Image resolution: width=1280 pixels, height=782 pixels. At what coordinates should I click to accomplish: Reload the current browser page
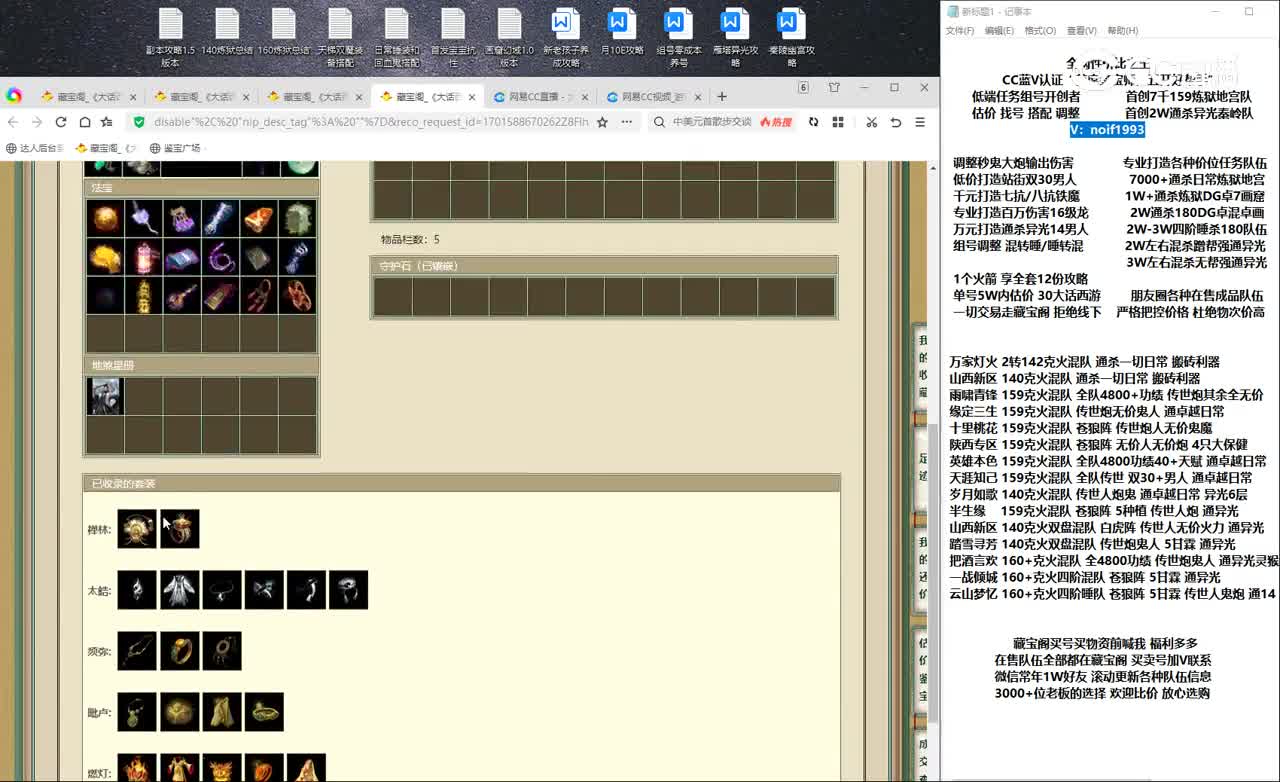coord(61,122)
